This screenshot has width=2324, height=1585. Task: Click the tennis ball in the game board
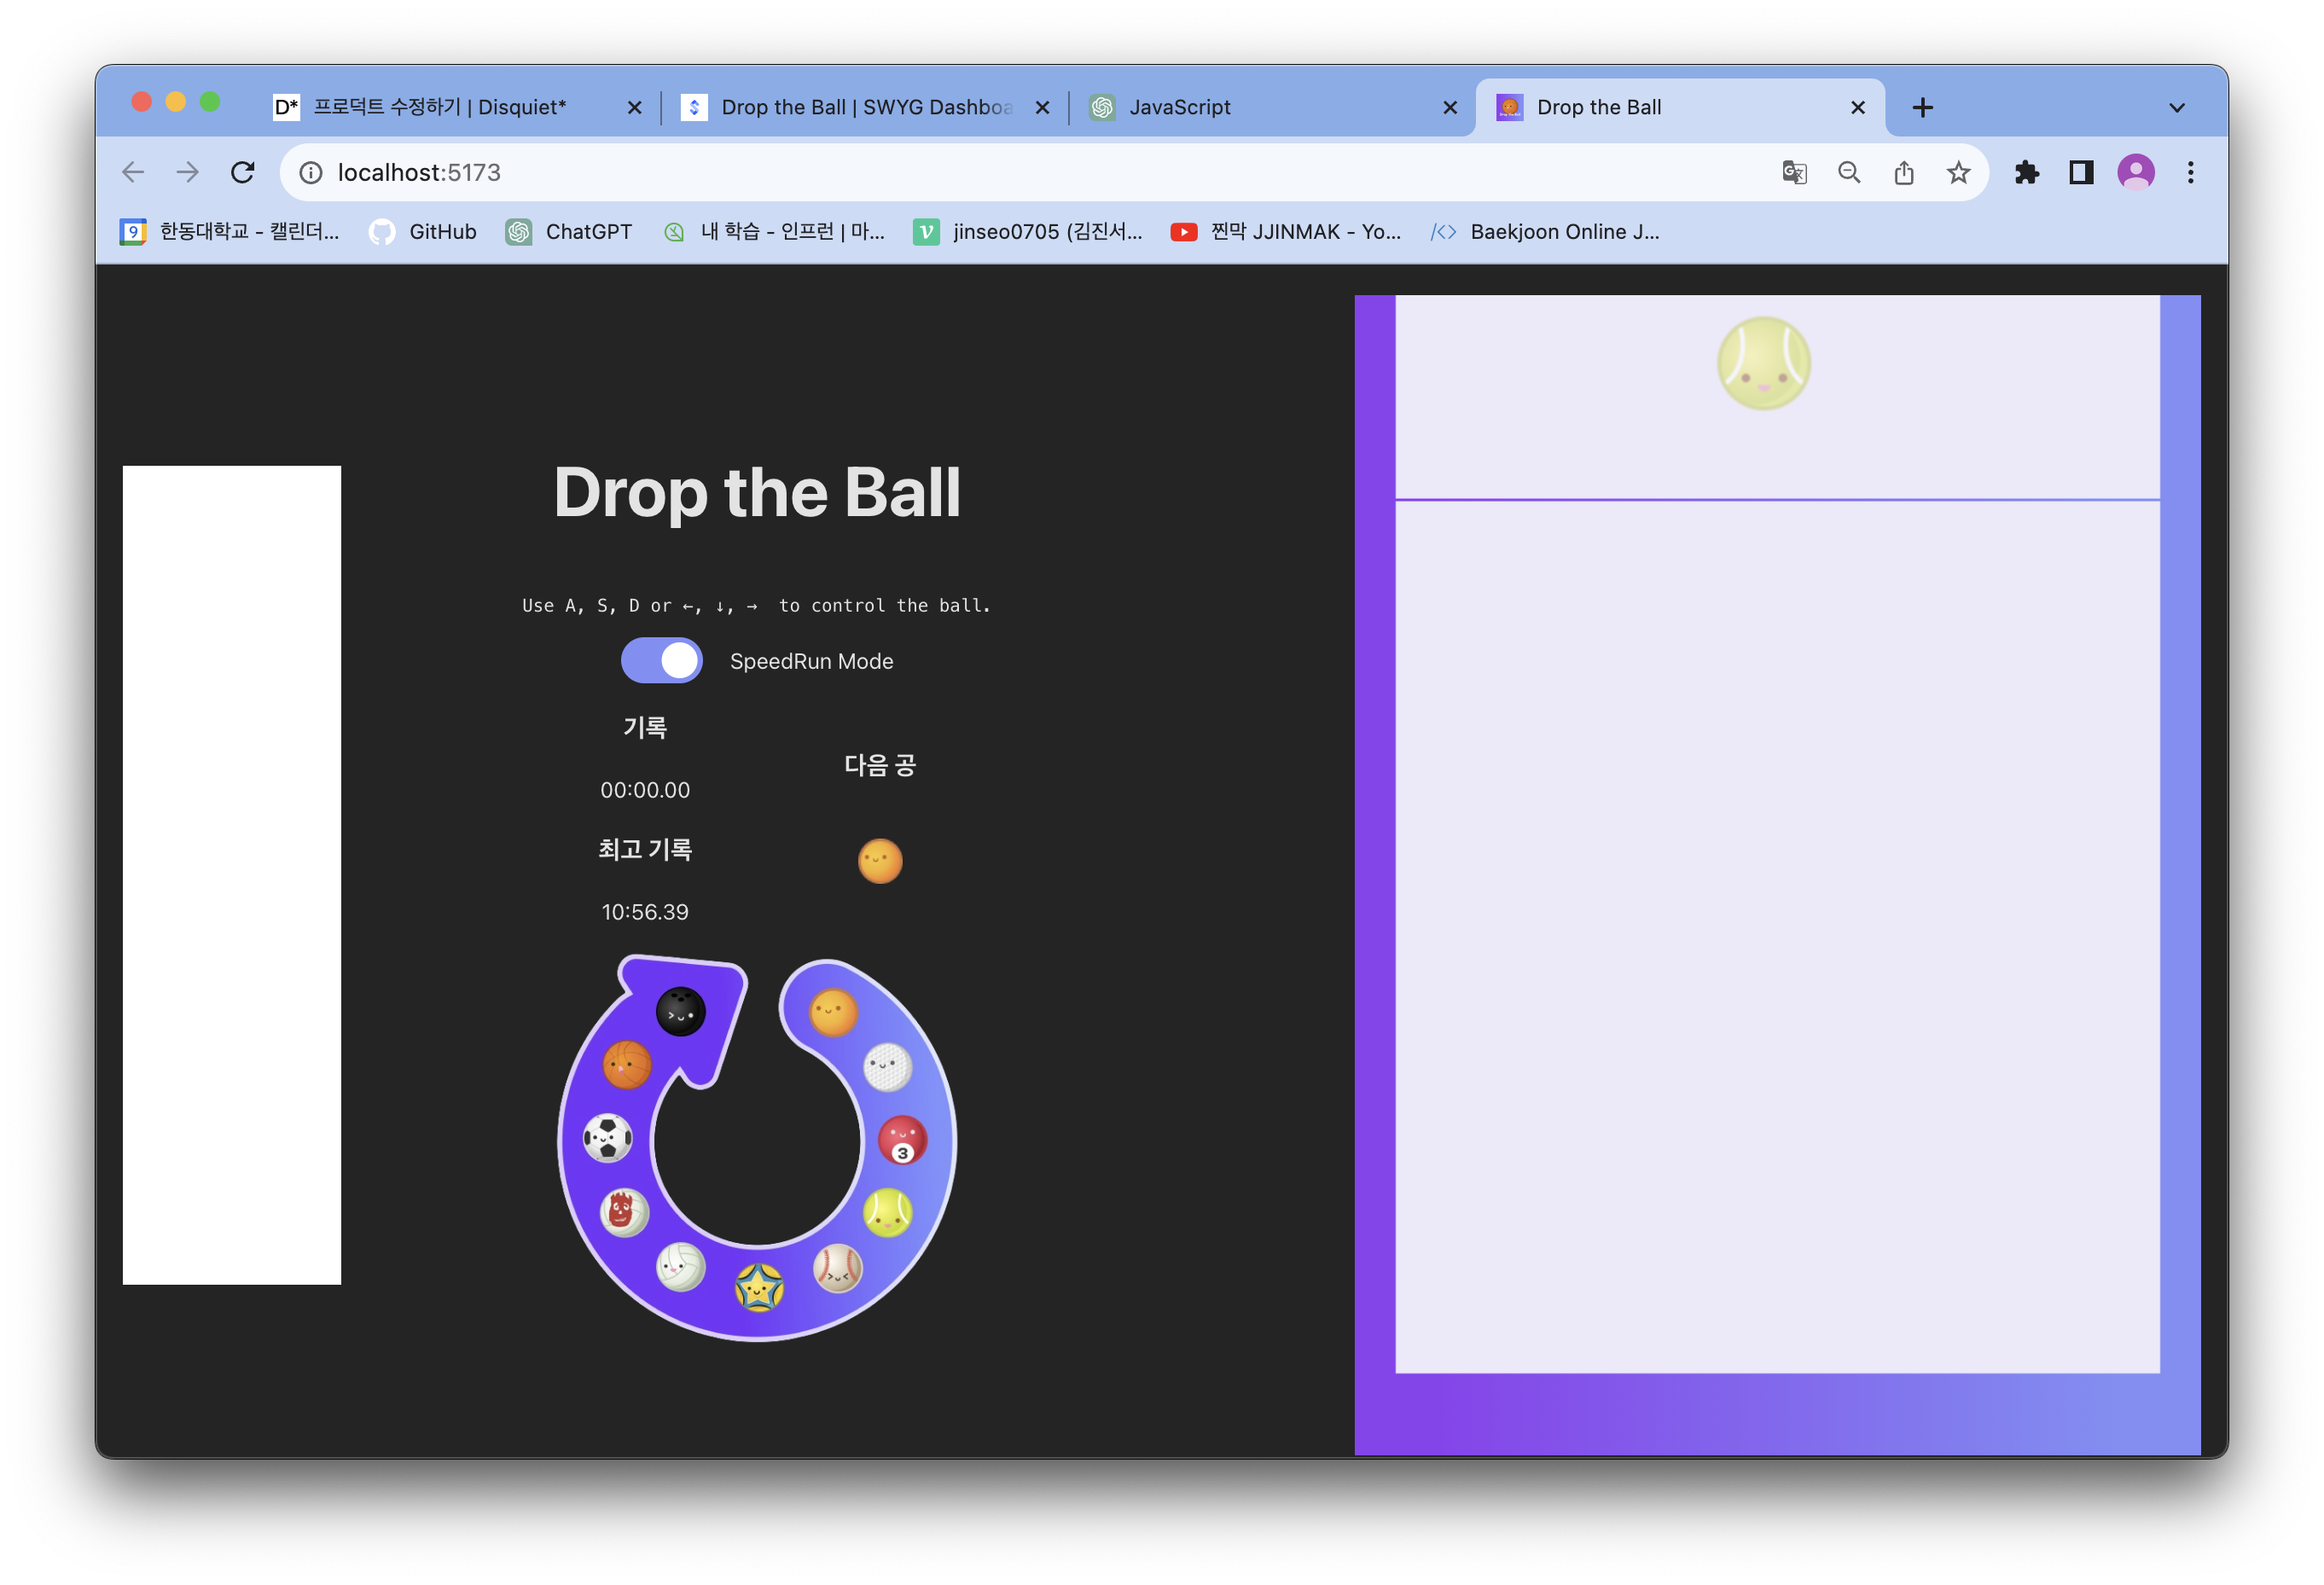coord(1763,363)
